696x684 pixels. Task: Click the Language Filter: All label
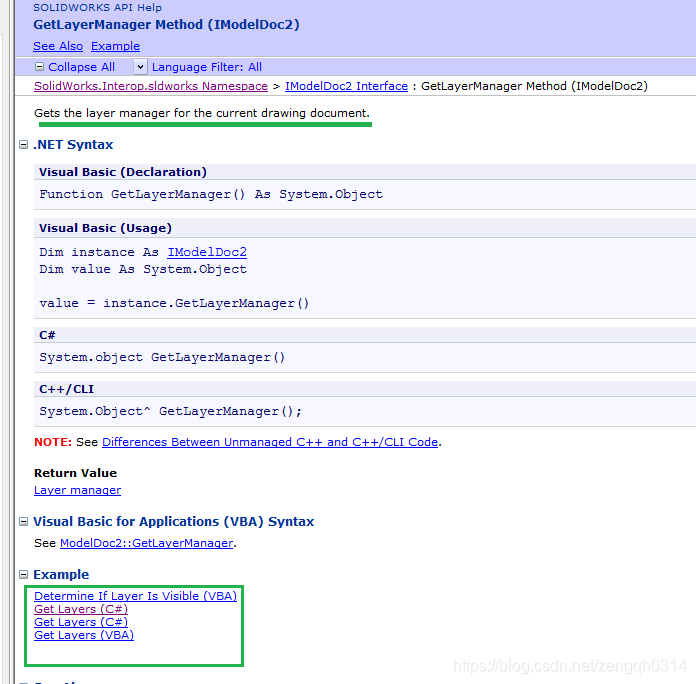207,67
